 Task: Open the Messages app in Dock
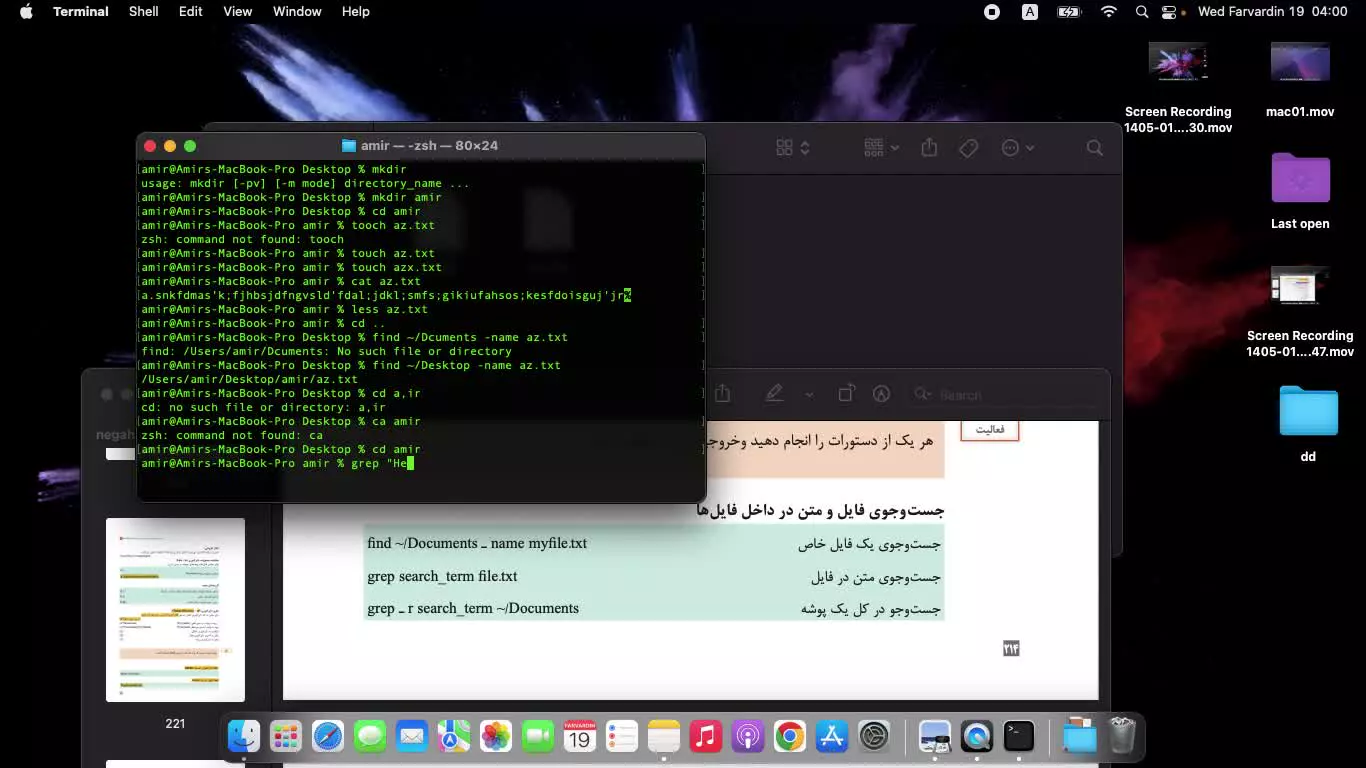(370, 737)
